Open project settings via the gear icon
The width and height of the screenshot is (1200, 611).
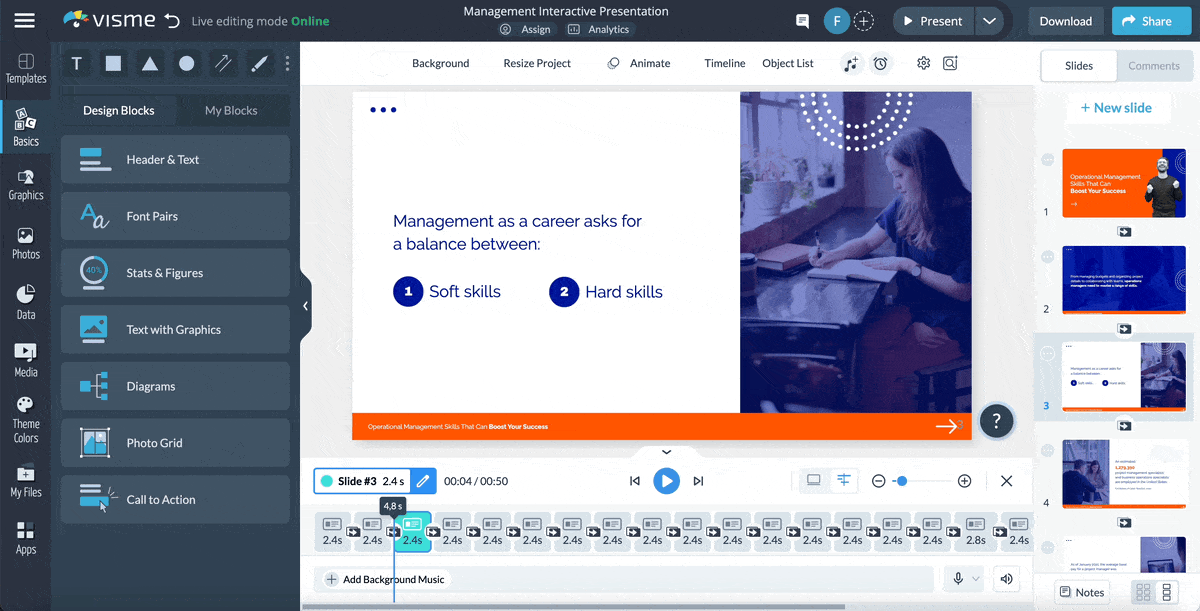pos(923,63)
